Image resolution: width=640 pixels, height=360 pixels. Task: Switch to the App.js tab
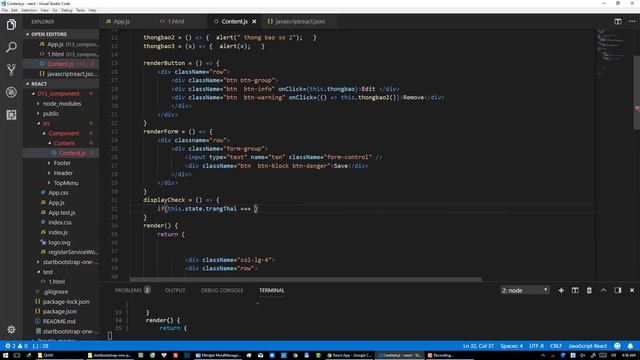[x=122, y=21]
